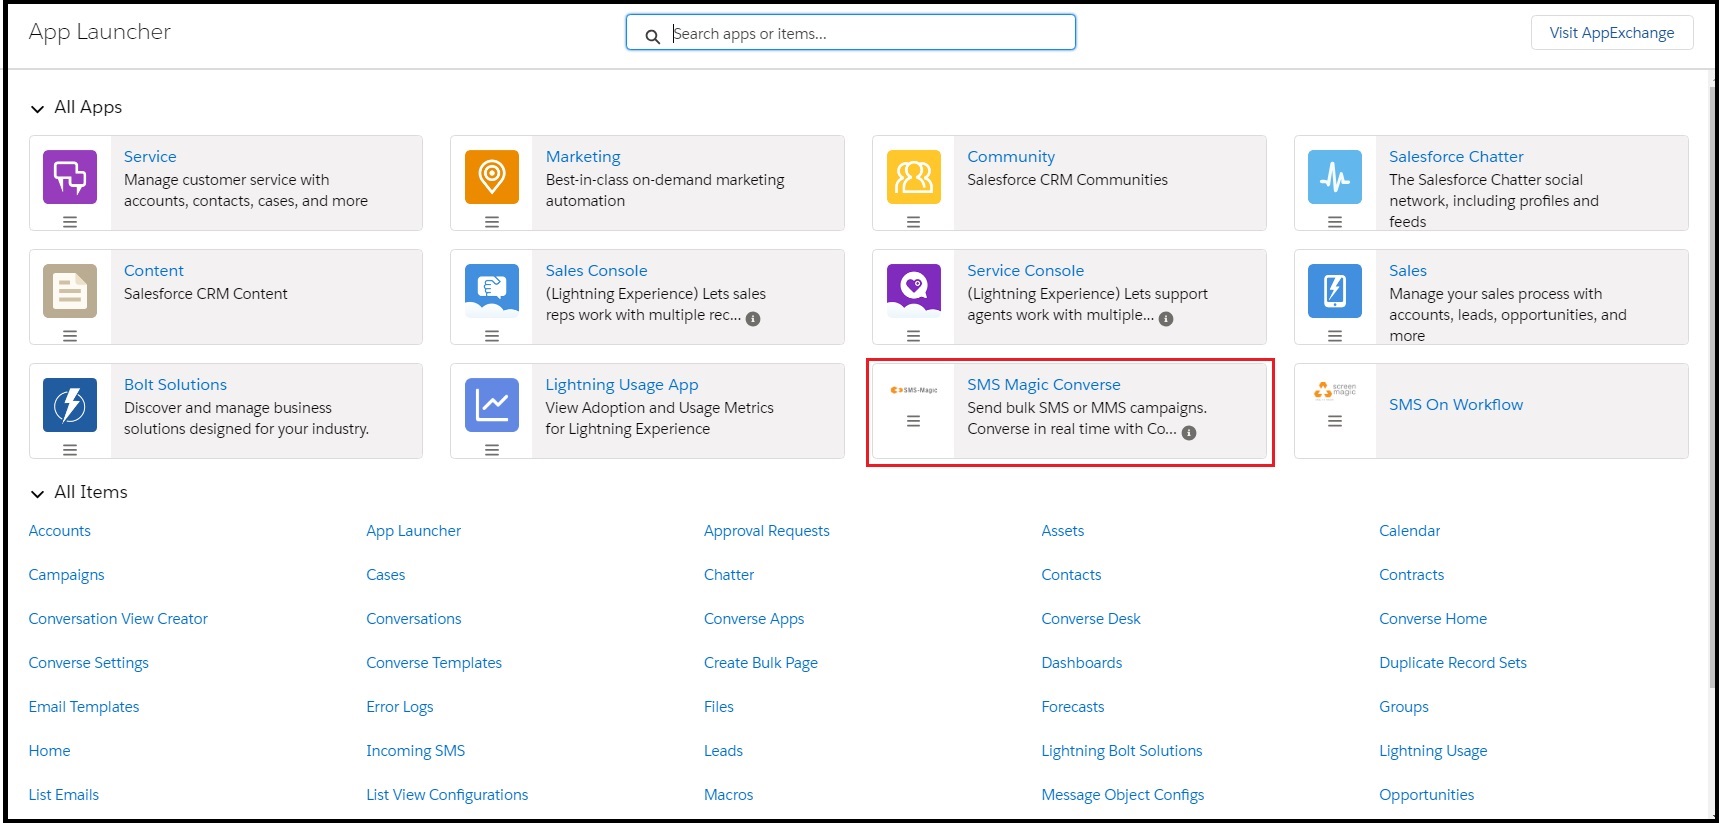Open the Chatter item
The image size is (1719, 823).
click(729, 575)
